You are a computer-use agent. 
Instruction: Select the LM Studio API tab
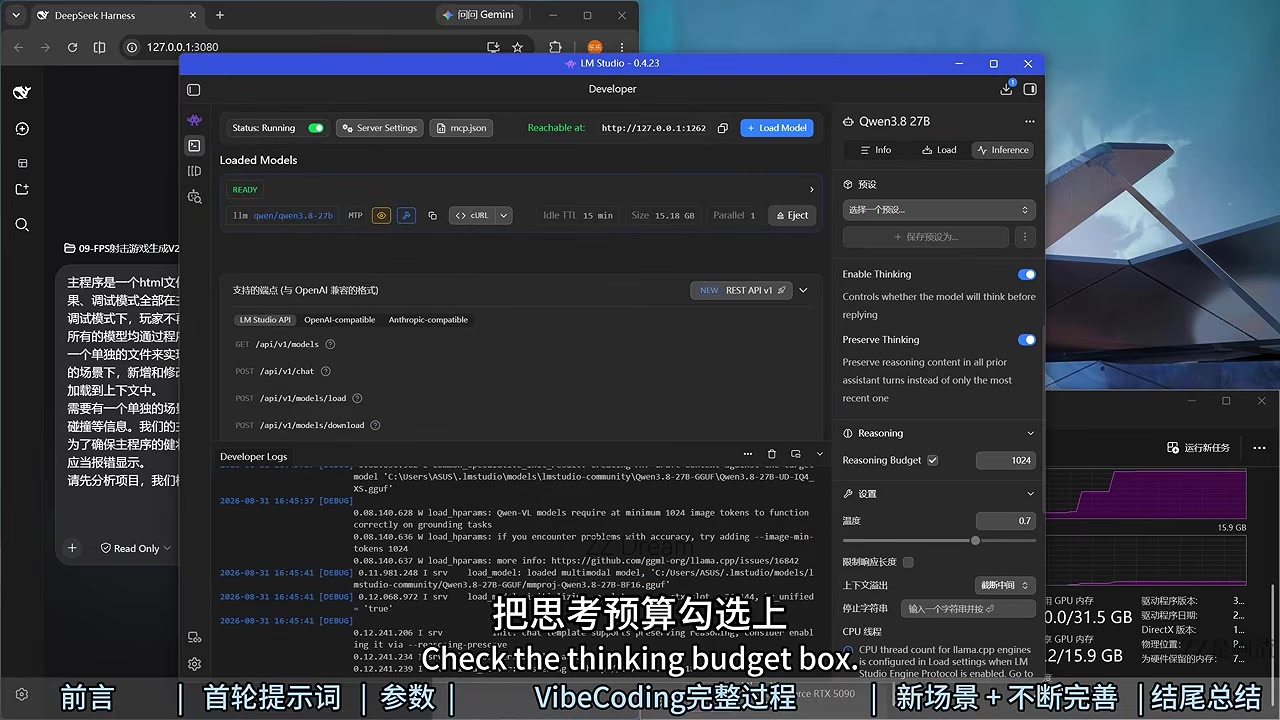[265, 320]
